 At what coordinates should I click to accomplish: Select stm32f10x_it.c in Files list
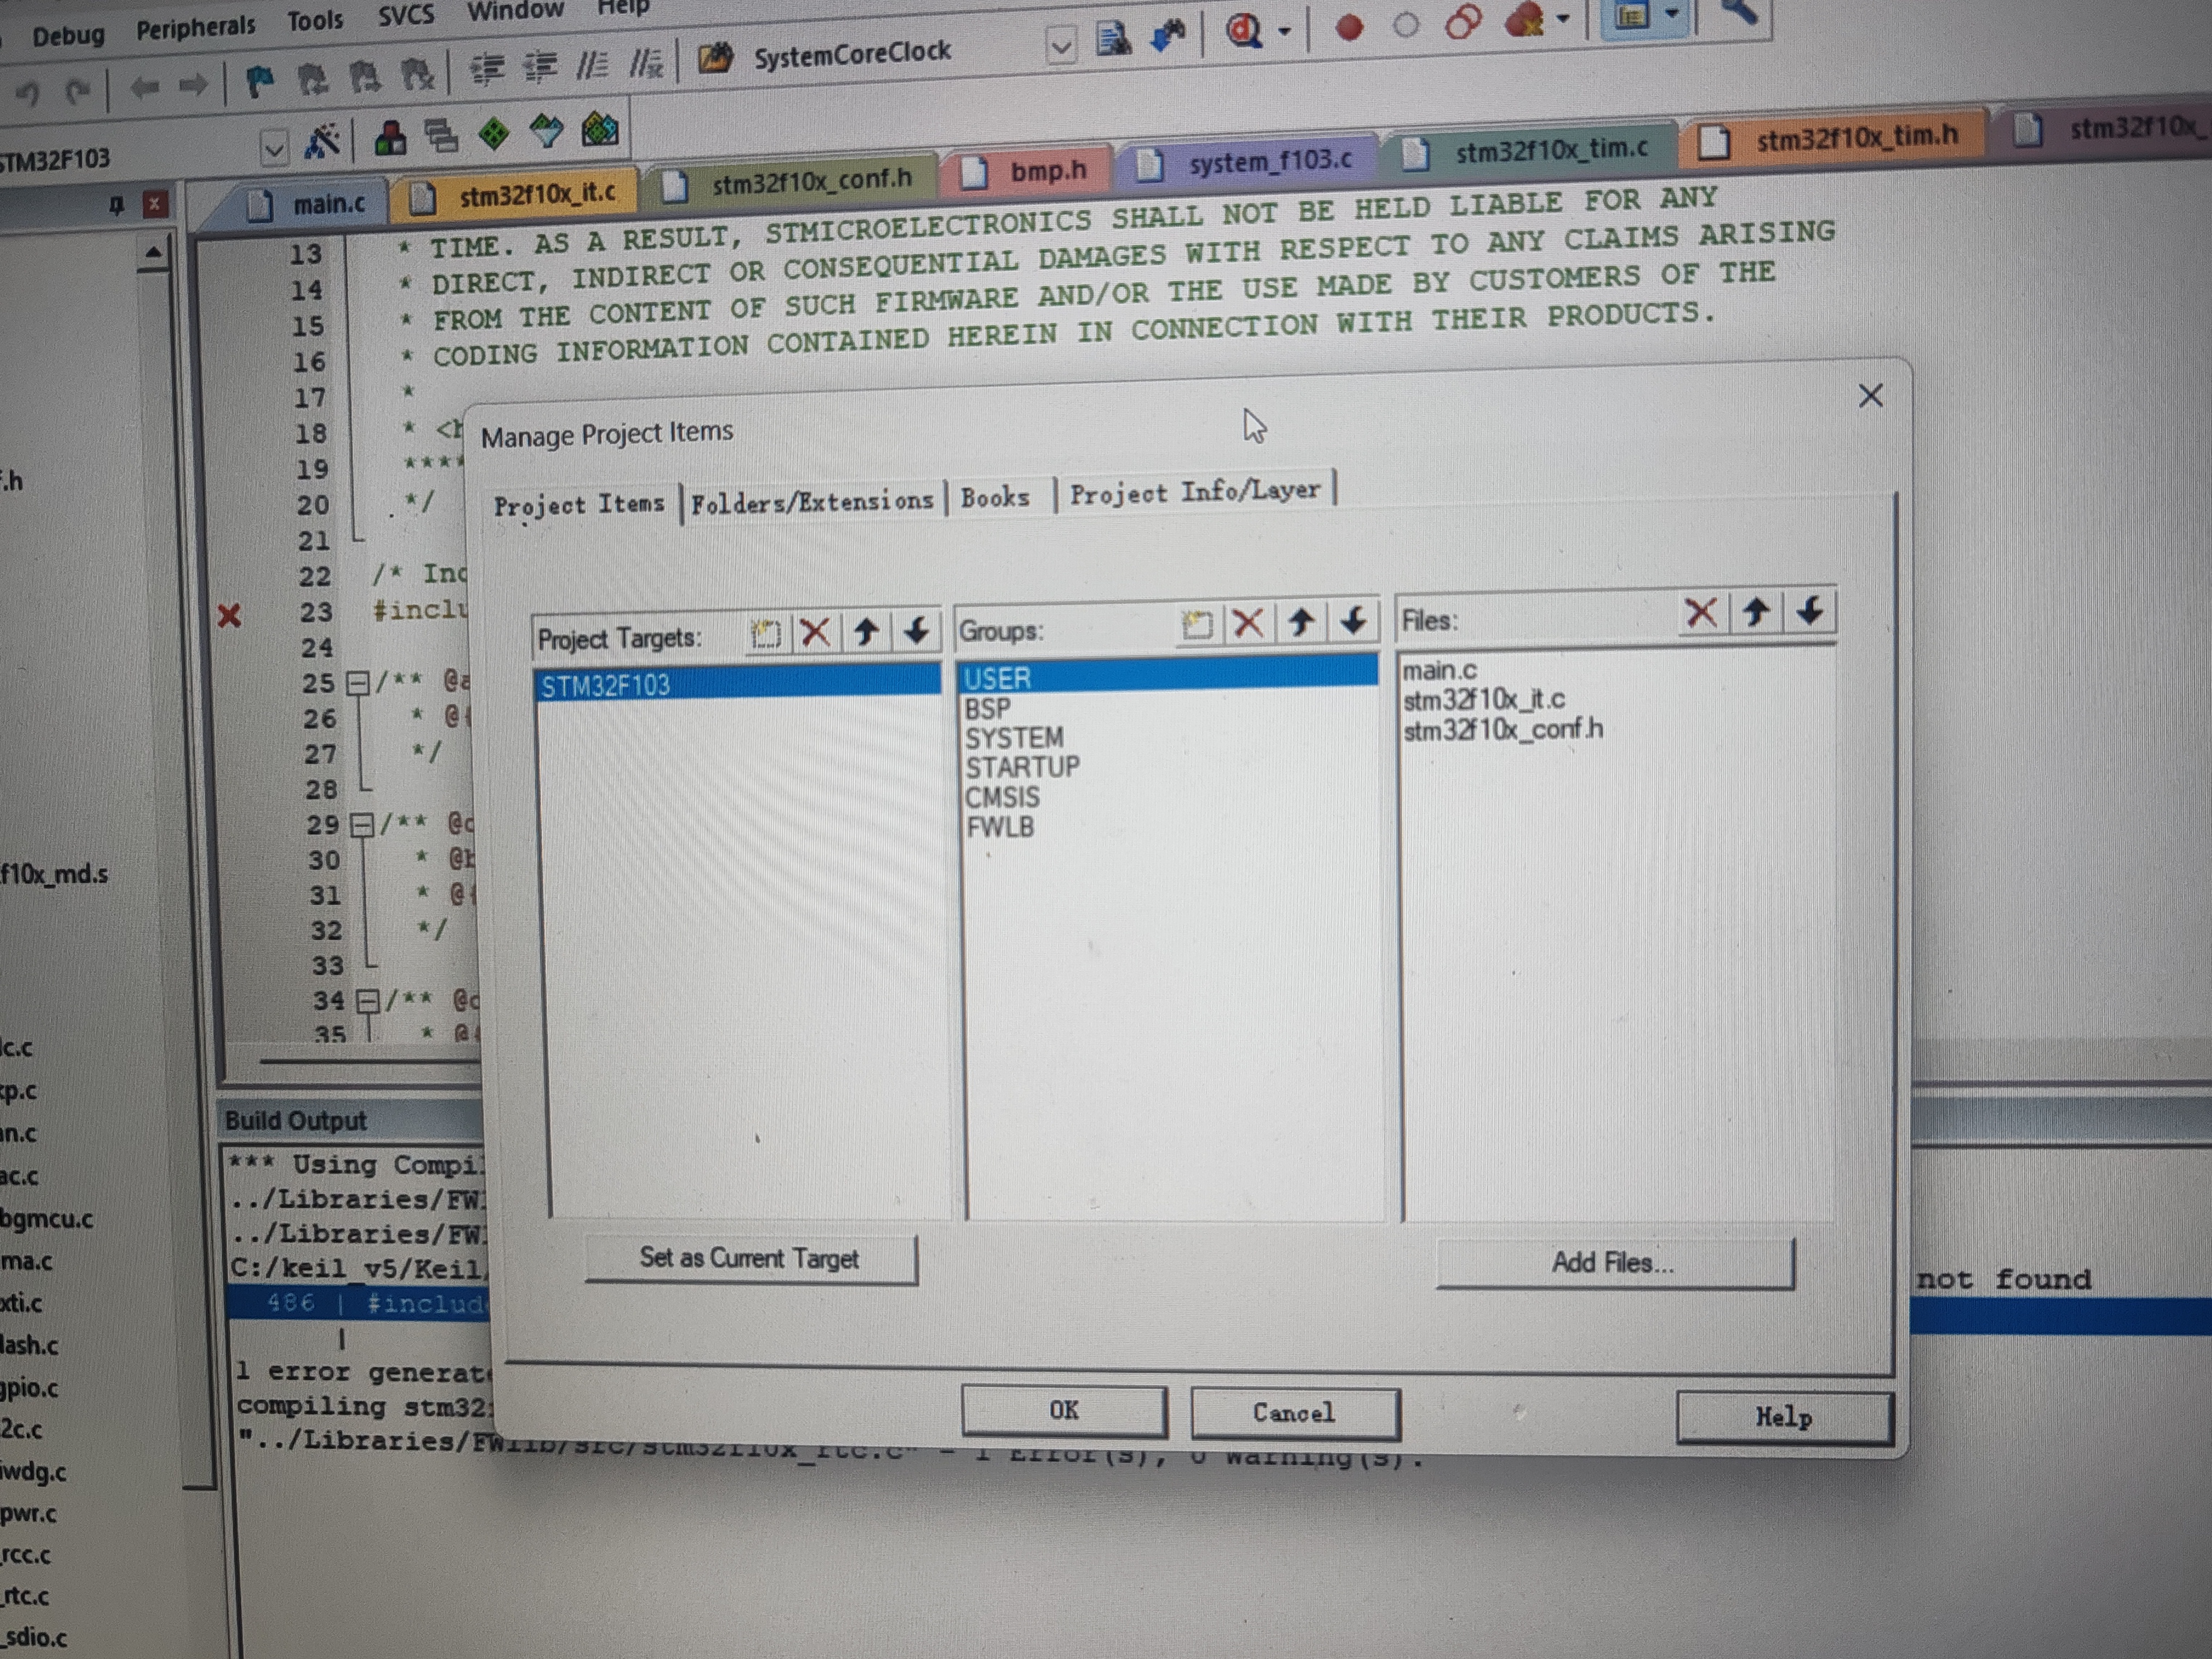1484,700
